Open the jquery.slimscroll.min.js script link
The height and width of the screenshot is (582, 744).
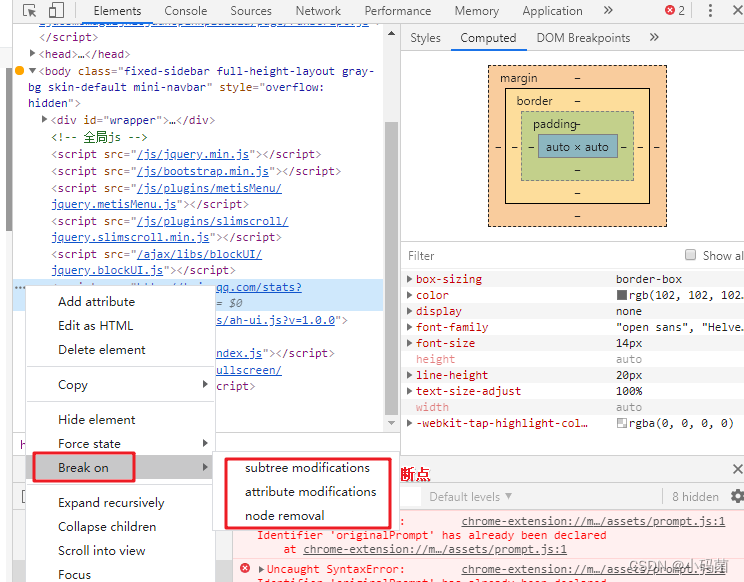point(130,237)
